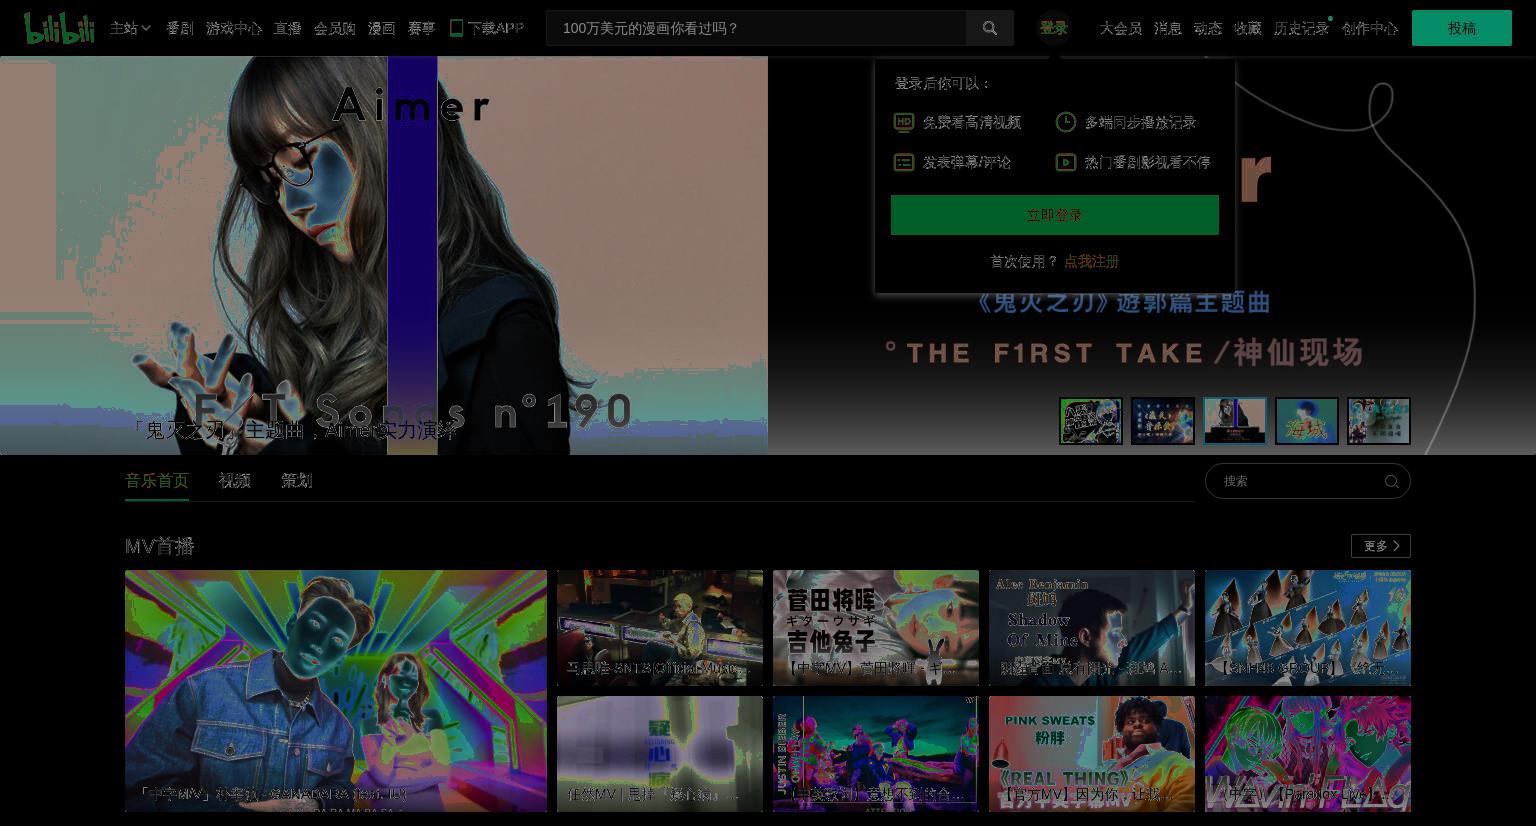The width and height of the screenshot is (1536, 826).
Task: Select the third banner carousel thumbnail
Action: 1235,421
